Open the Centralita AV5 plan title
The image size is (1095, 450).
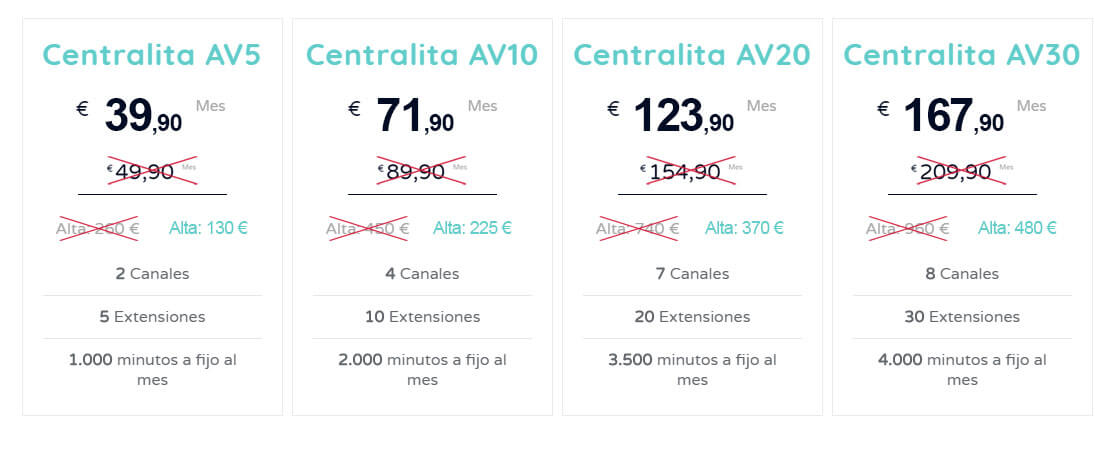(152, 55)
